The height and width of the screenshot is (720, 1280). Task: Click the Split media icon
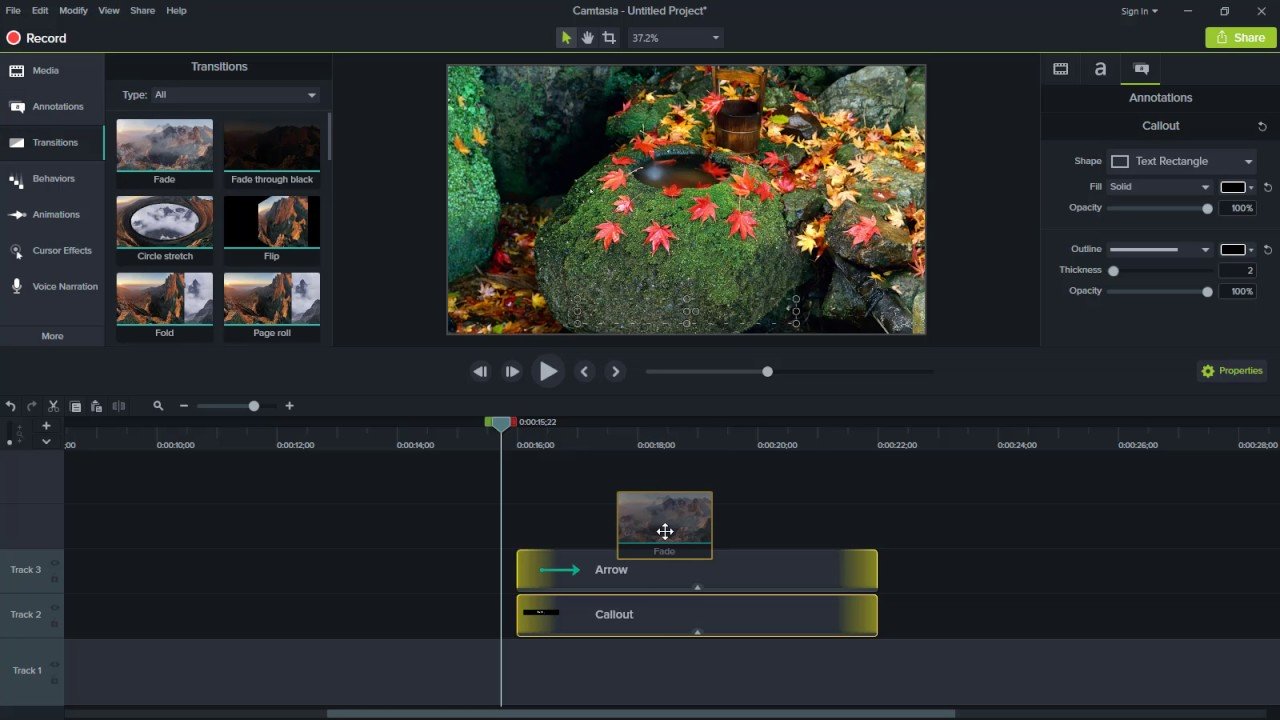[119, 406]
